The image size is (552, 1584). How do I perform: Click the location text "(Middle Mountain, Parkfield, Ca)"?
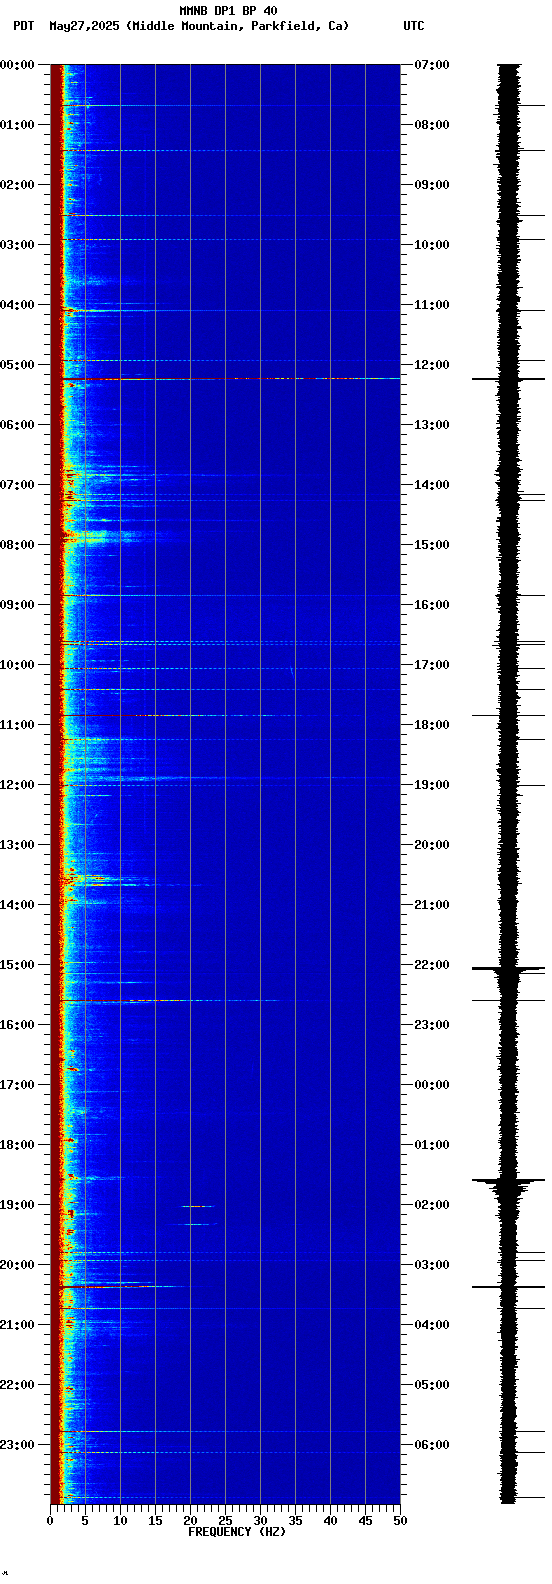236,26
